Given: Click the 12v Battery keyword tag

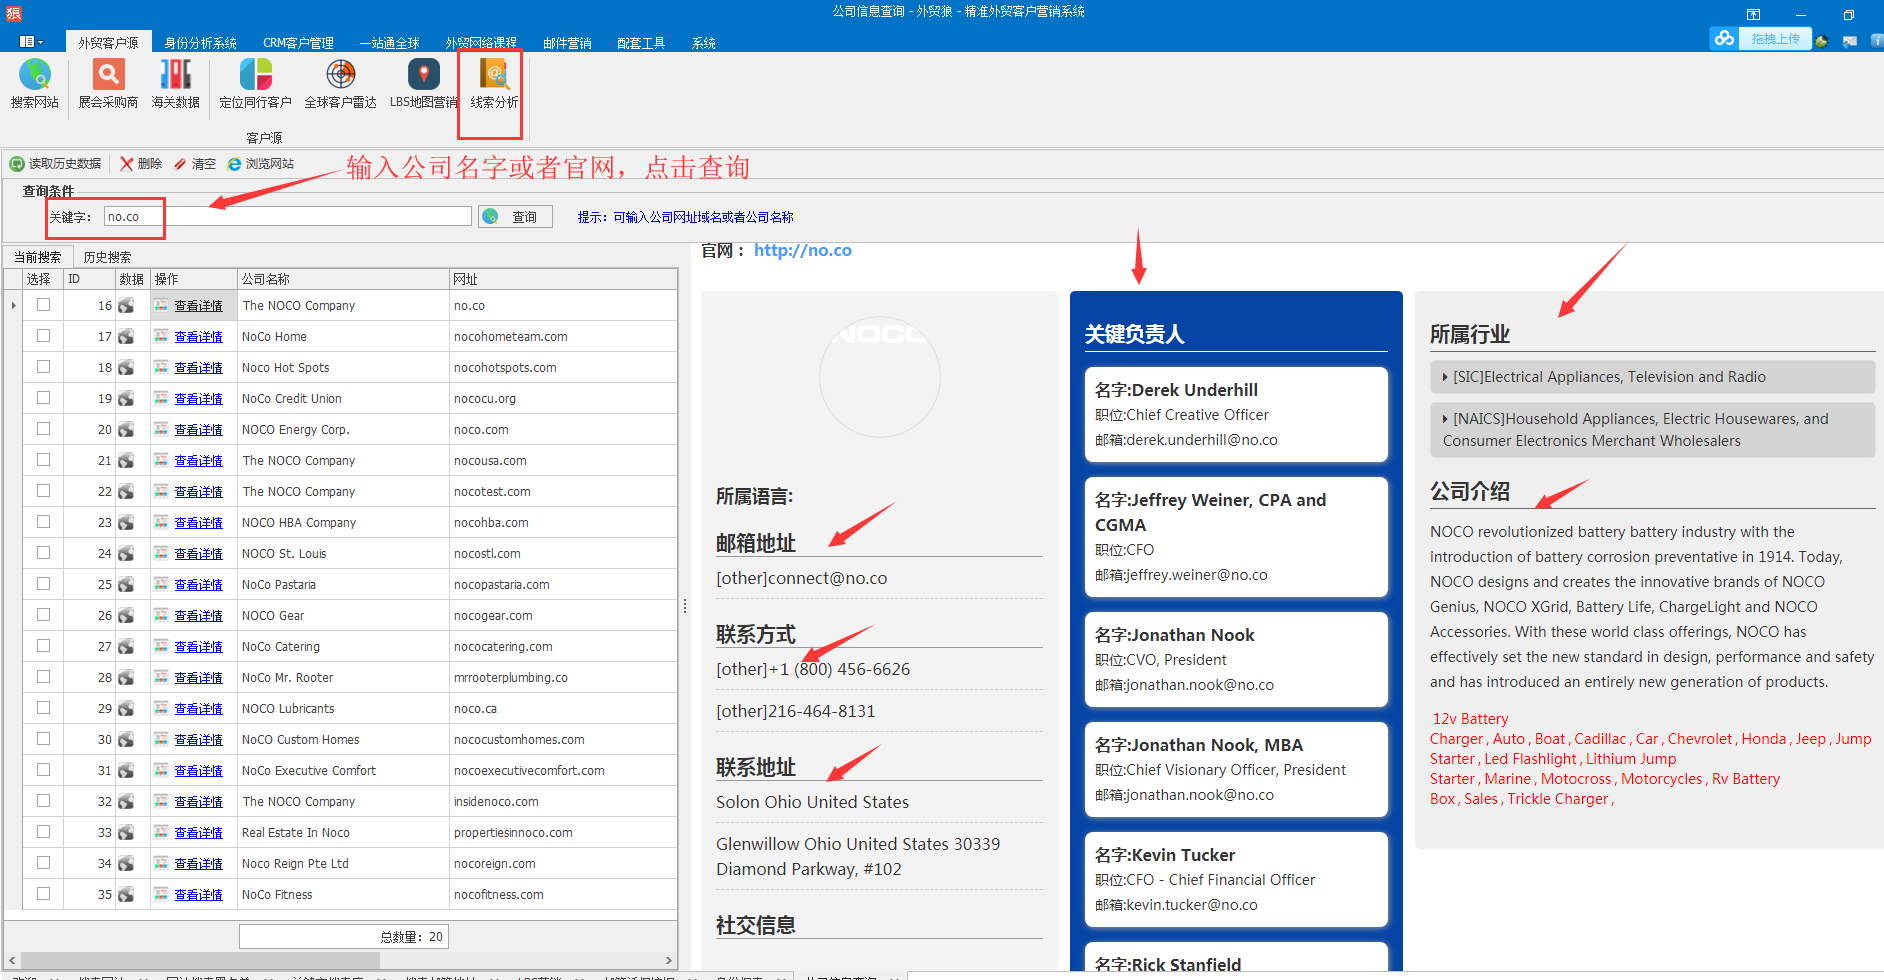Looking at the screenshot, I should (1470, 719).
